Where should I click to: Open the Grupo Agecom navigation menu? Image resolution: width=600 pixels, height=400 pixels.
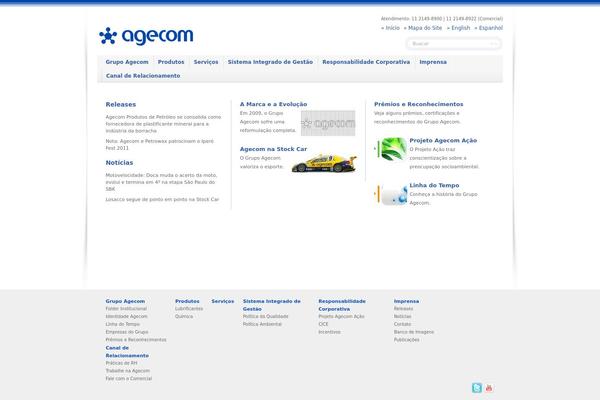tap(127, 62)
